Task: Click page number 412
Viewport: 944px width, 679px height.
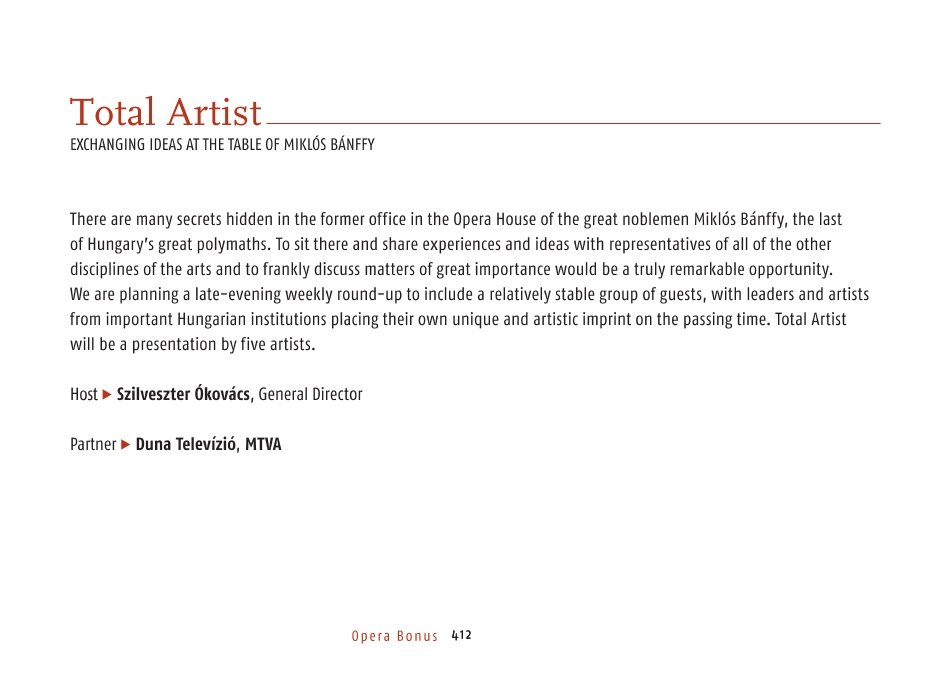Action: (462, 636)
